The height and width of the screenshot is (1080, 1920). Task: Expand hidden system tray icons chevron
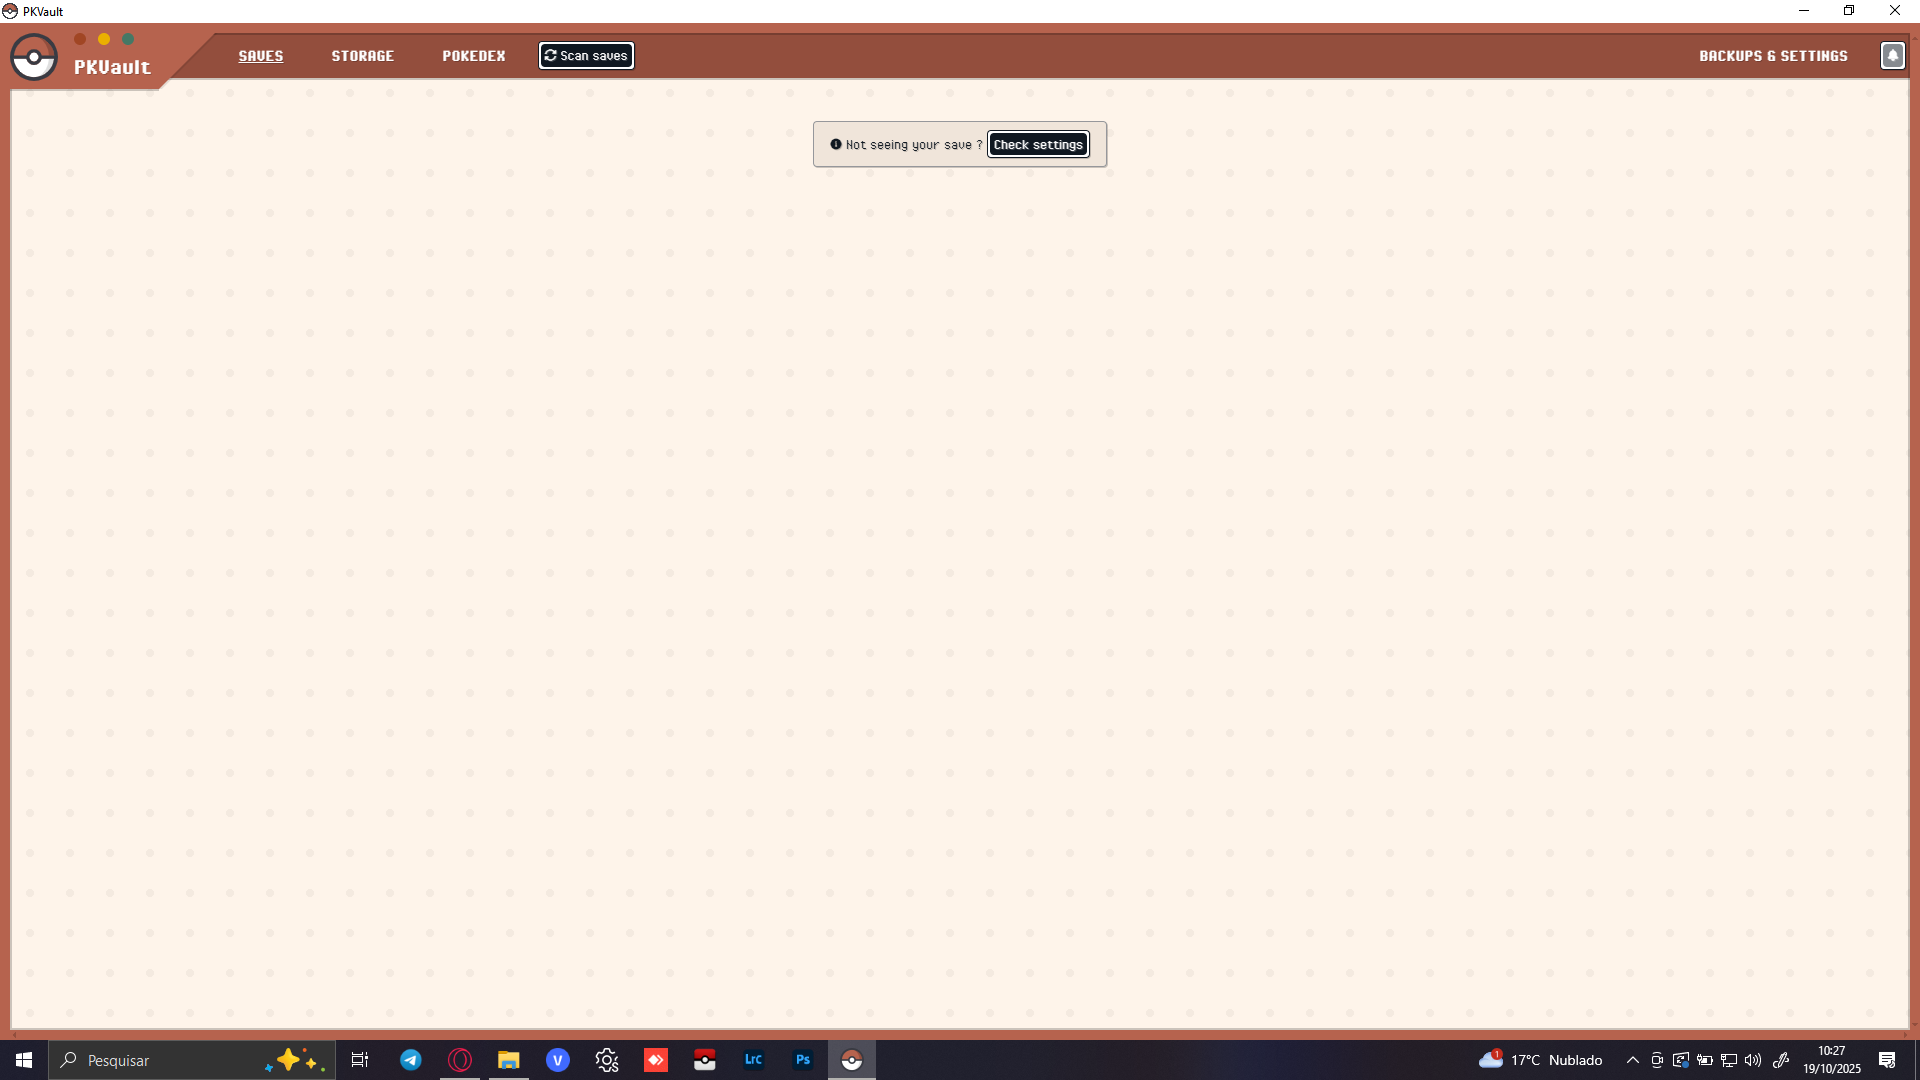coord(1633,1060)
